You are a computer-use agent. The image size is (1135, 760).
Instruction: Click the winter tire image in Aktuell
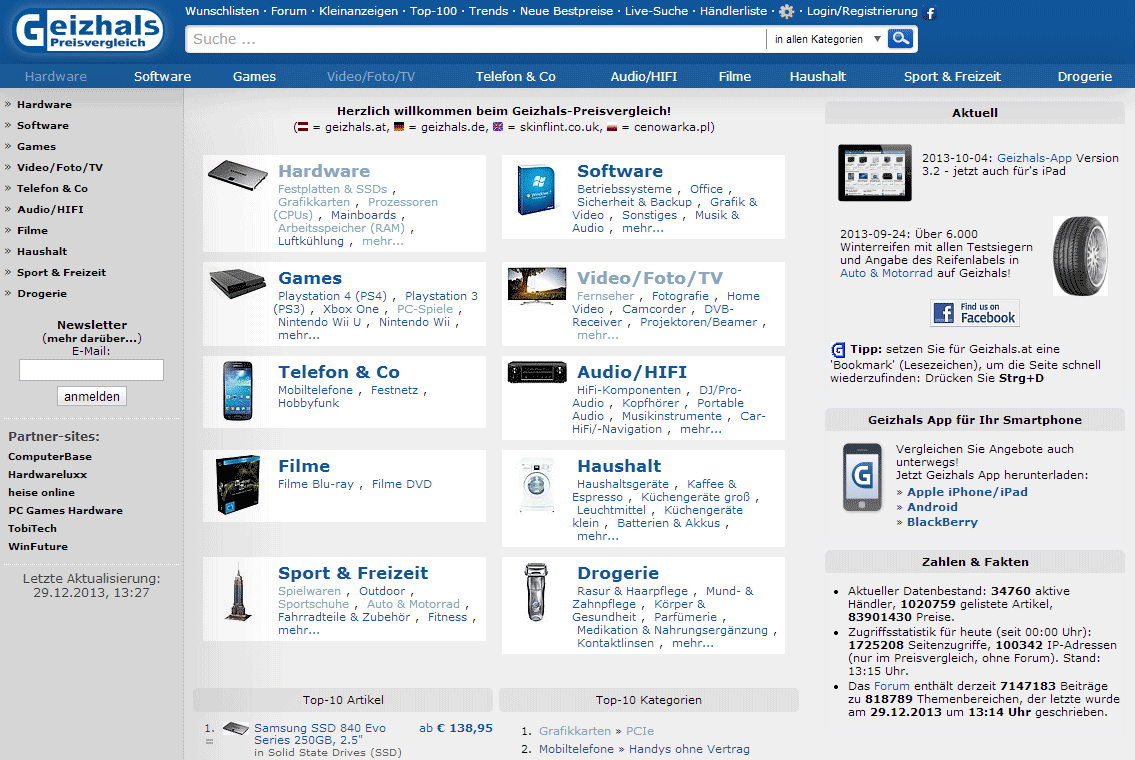click(1080, 256)
